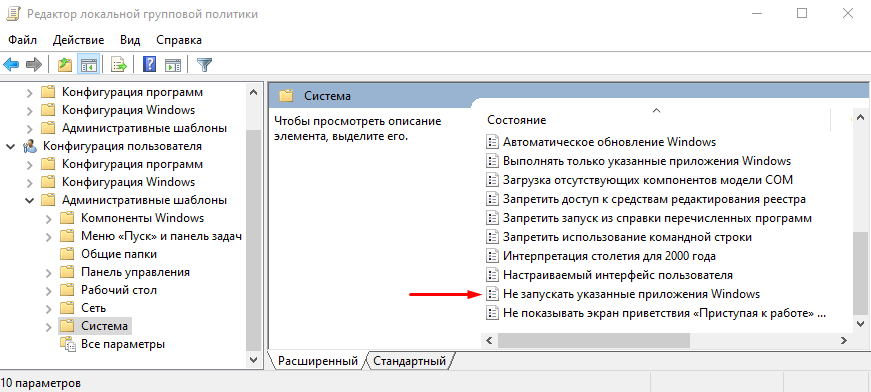
Task: Click the policy icon beside Автоматическое обновление Windows
Action: pos(492,142)
